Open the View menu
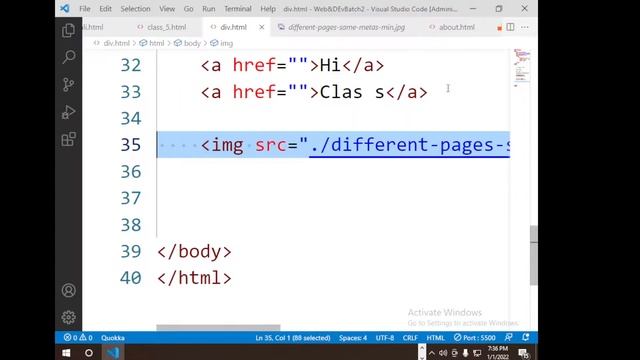Viewport: 640px width, 360px height. [167, 9]
